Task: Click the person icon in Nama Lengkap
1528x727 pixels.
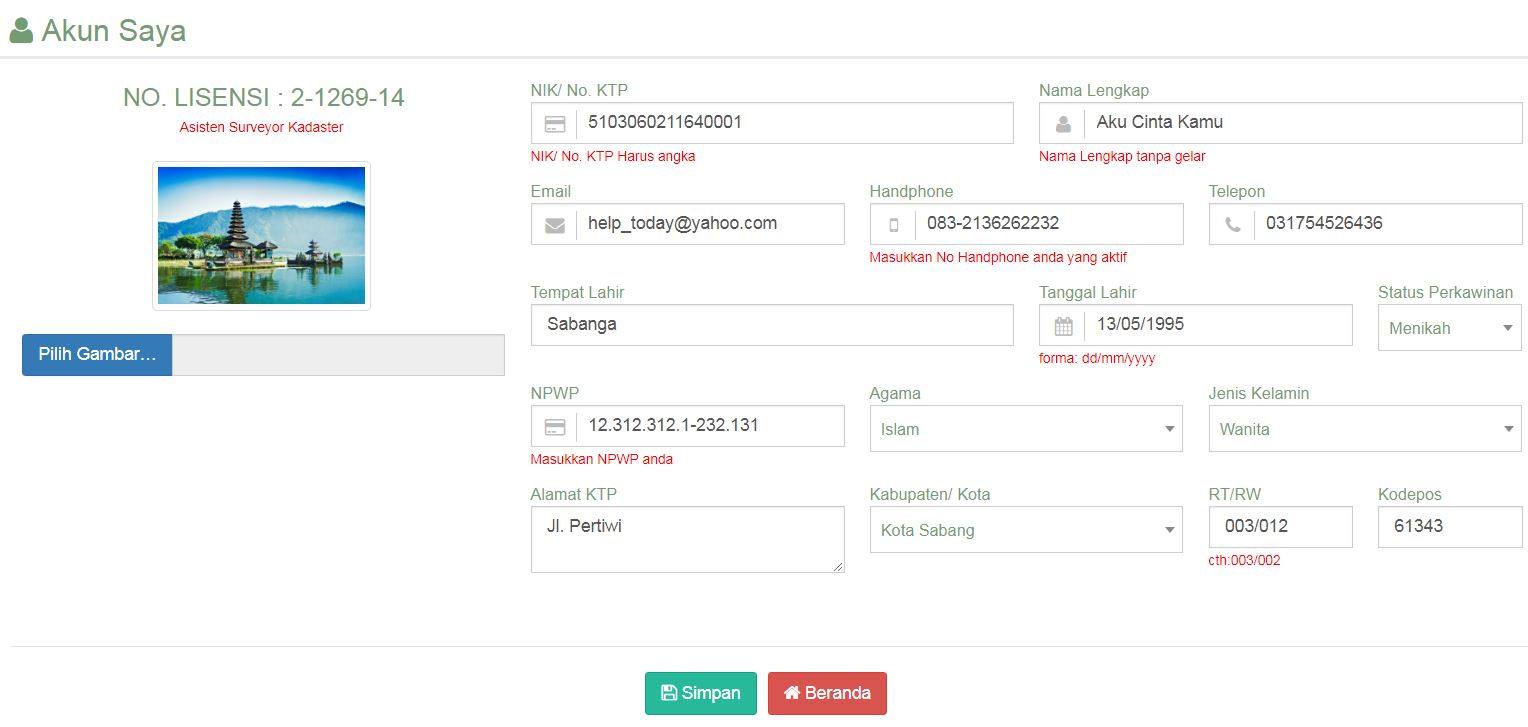Action: [x=1063, y=124]
